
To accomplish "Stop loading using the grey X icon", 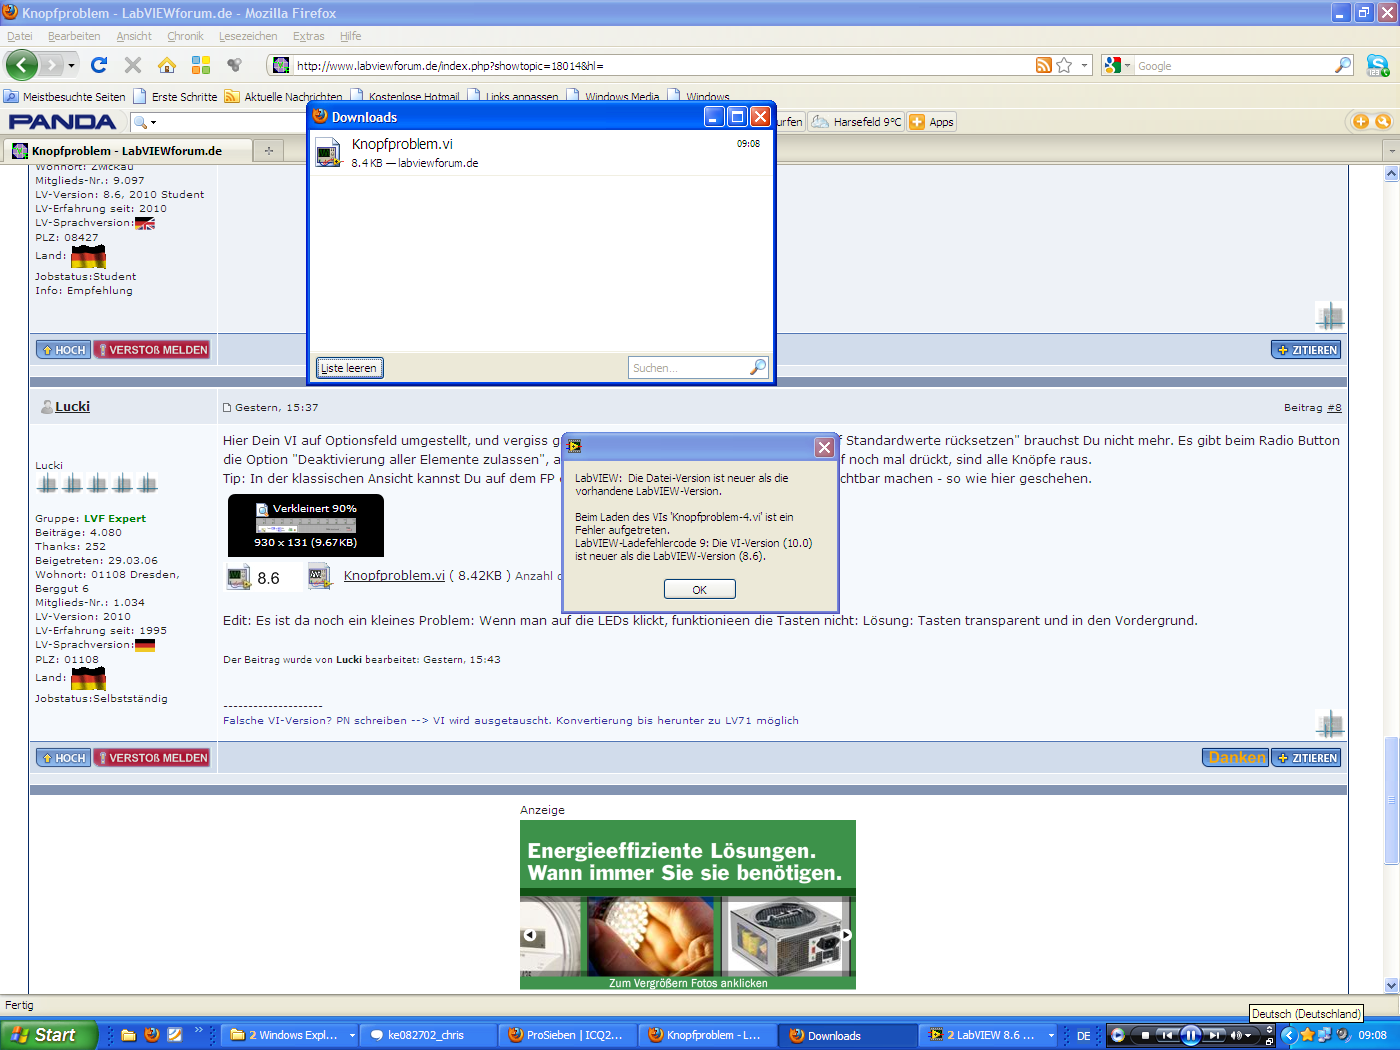I will [133, 65].
